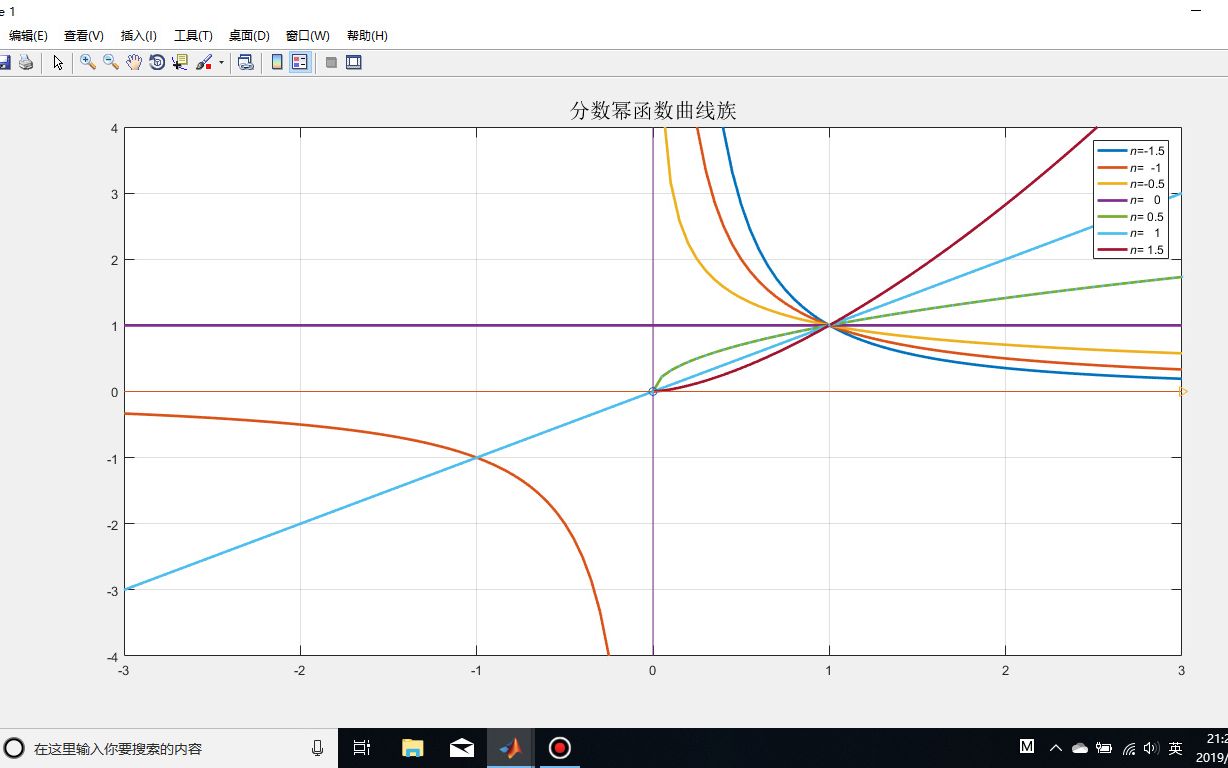This screenshot has width=1228, height=768.
Task: Click the OneDrive cloud tray icon
Action: 1080,748
